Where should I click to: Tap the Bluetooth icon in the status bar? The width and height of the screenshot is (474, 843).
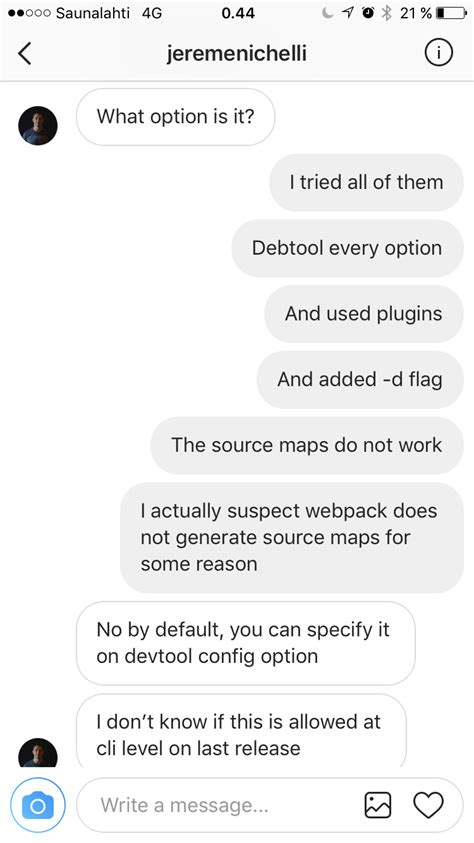[386, 13]
